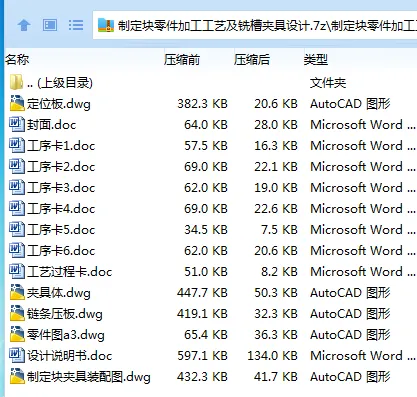The height and width of the screenshot is (397, 417).
Task: Select the 零件图a3.dwg AutoCAD icon
Action: pyautogui.click(x=17, y=334)
